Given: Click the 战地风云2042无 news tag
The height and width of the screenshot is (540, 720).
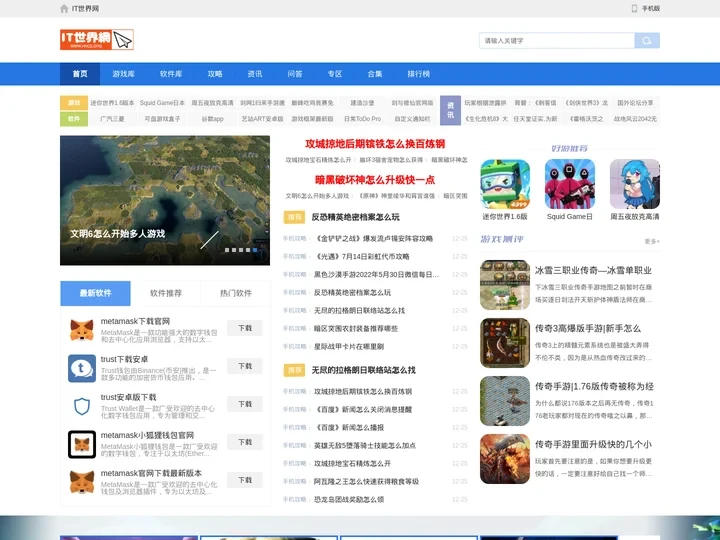Looking at the screenshot, I should [x=635, y=118].
